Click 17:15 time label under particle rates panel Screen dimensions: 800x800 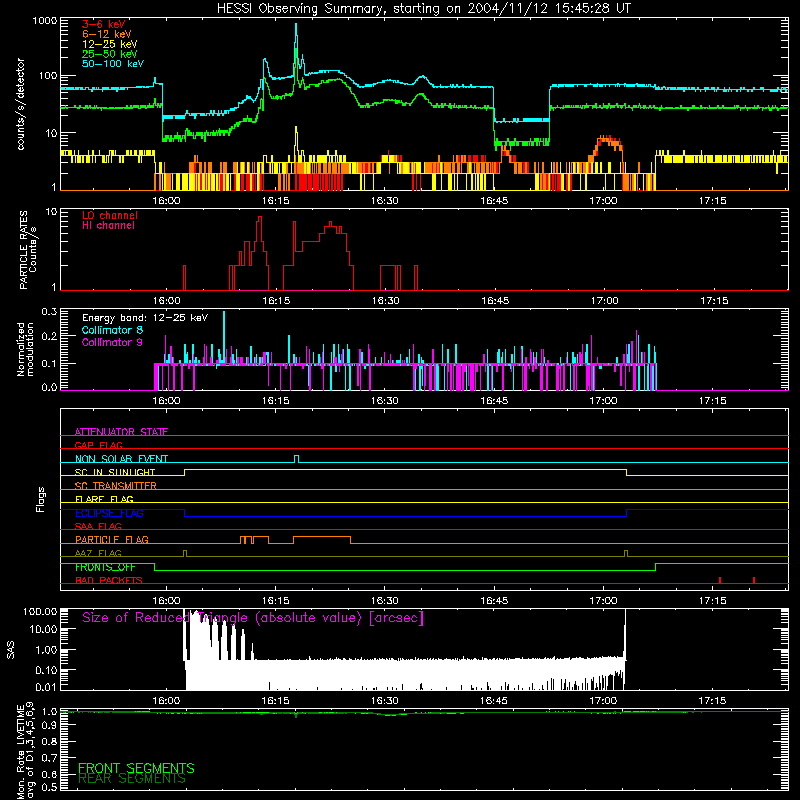(x=714, y=301)
